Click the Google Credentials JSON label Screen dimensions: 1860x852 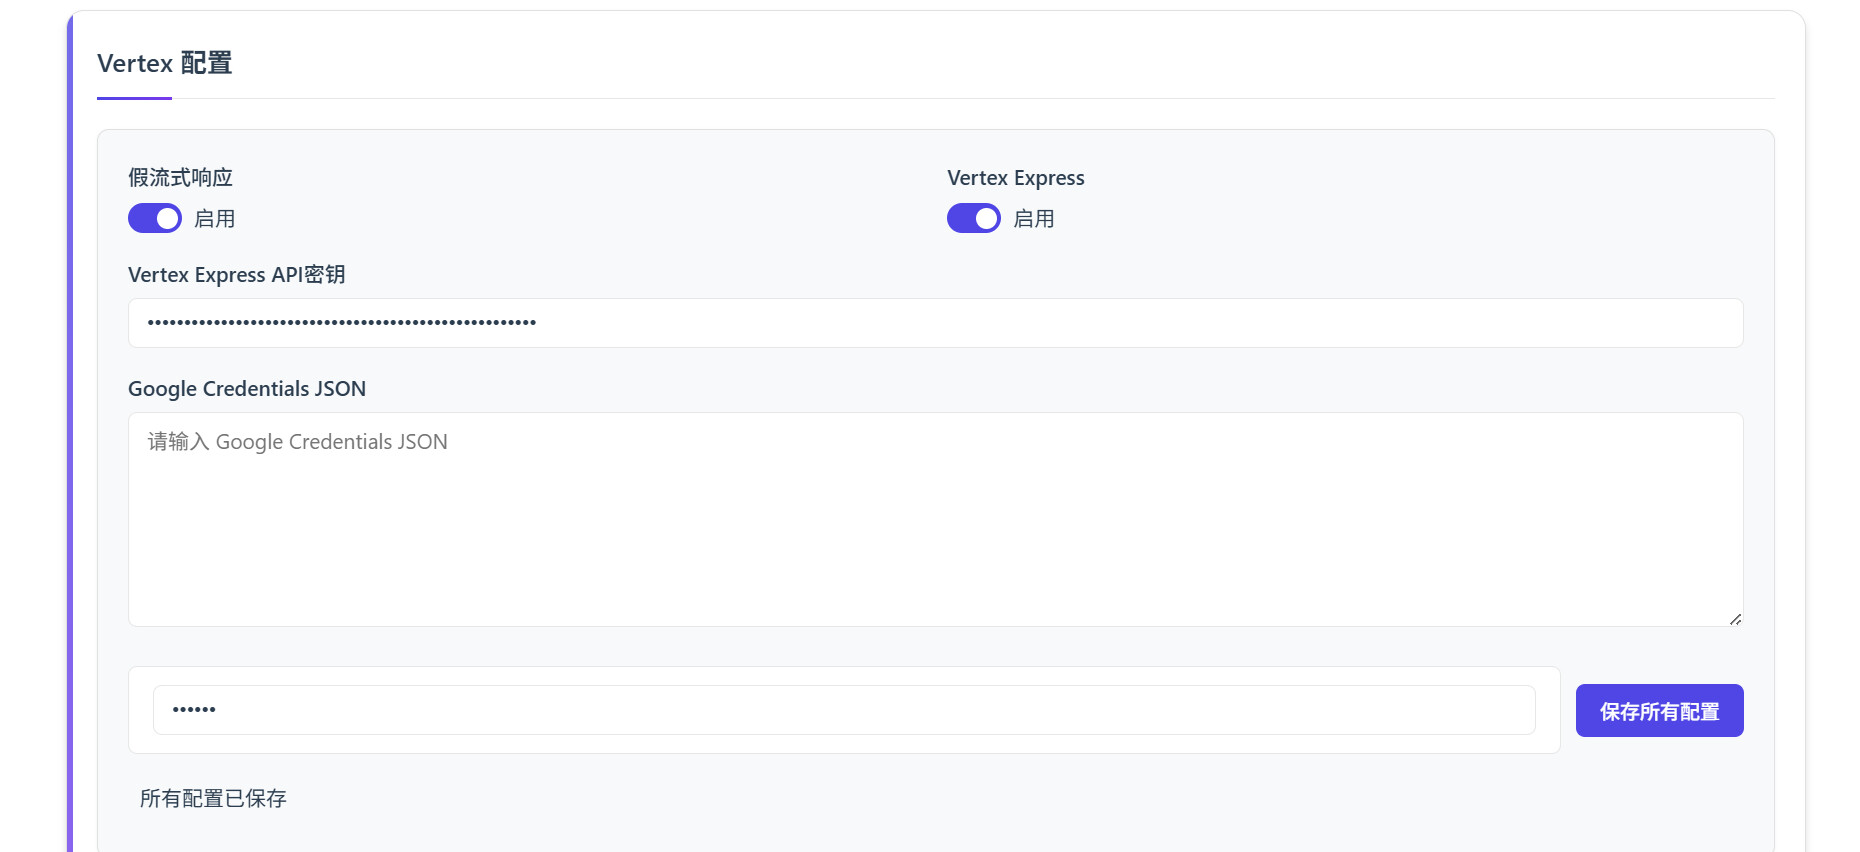tap(246, 389)
